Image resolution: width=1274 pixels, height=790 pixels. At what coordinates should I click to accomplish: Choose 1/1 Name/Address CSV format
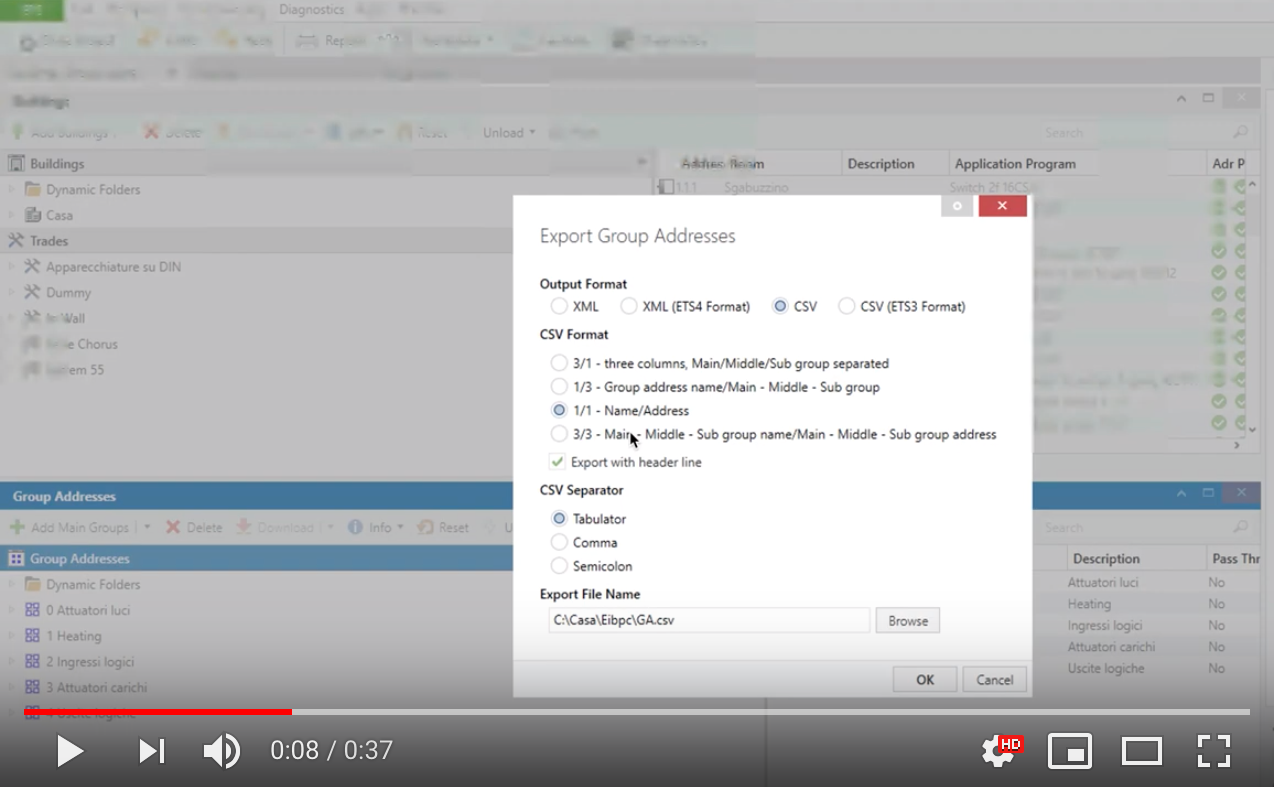point(559,410)
